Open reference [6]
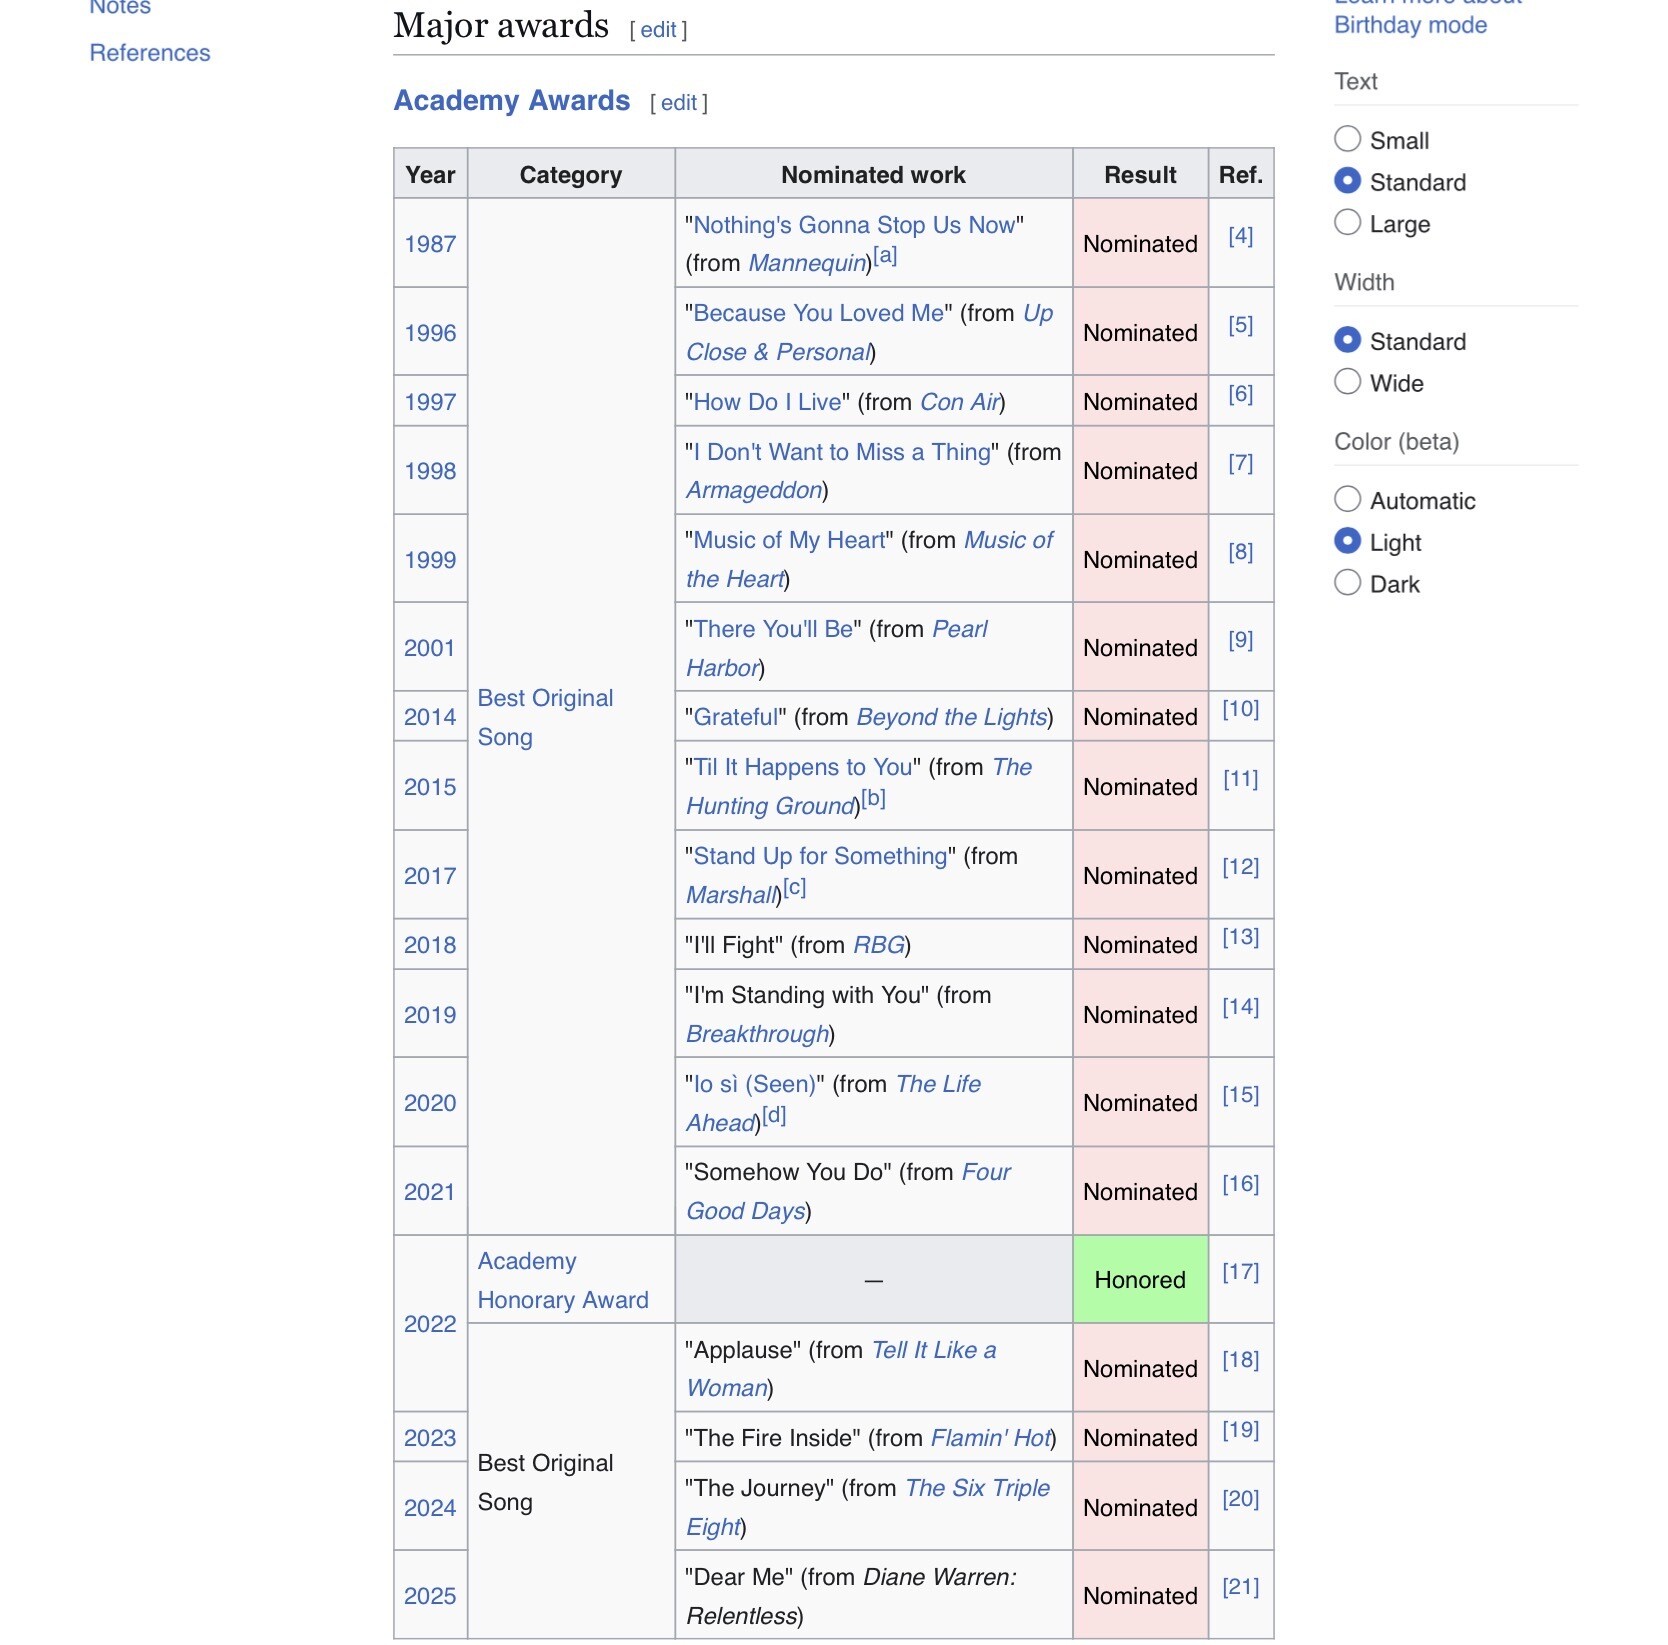 (x=1240, y=394)
